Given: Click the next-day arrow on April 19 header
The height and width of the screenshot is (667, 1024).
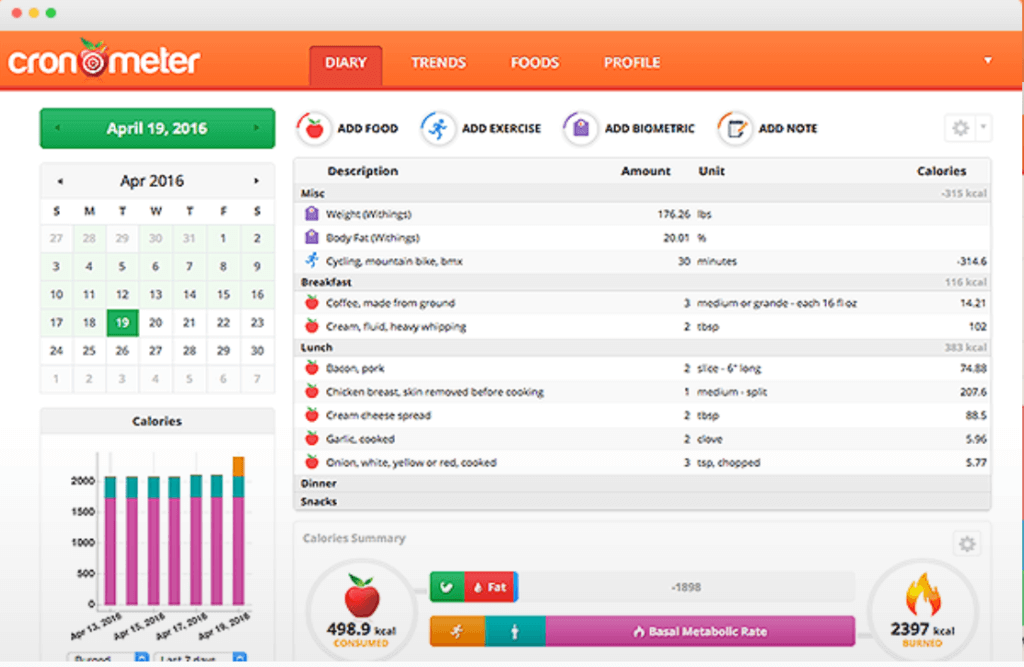Looking at the screenshot, I should point(258,128).
